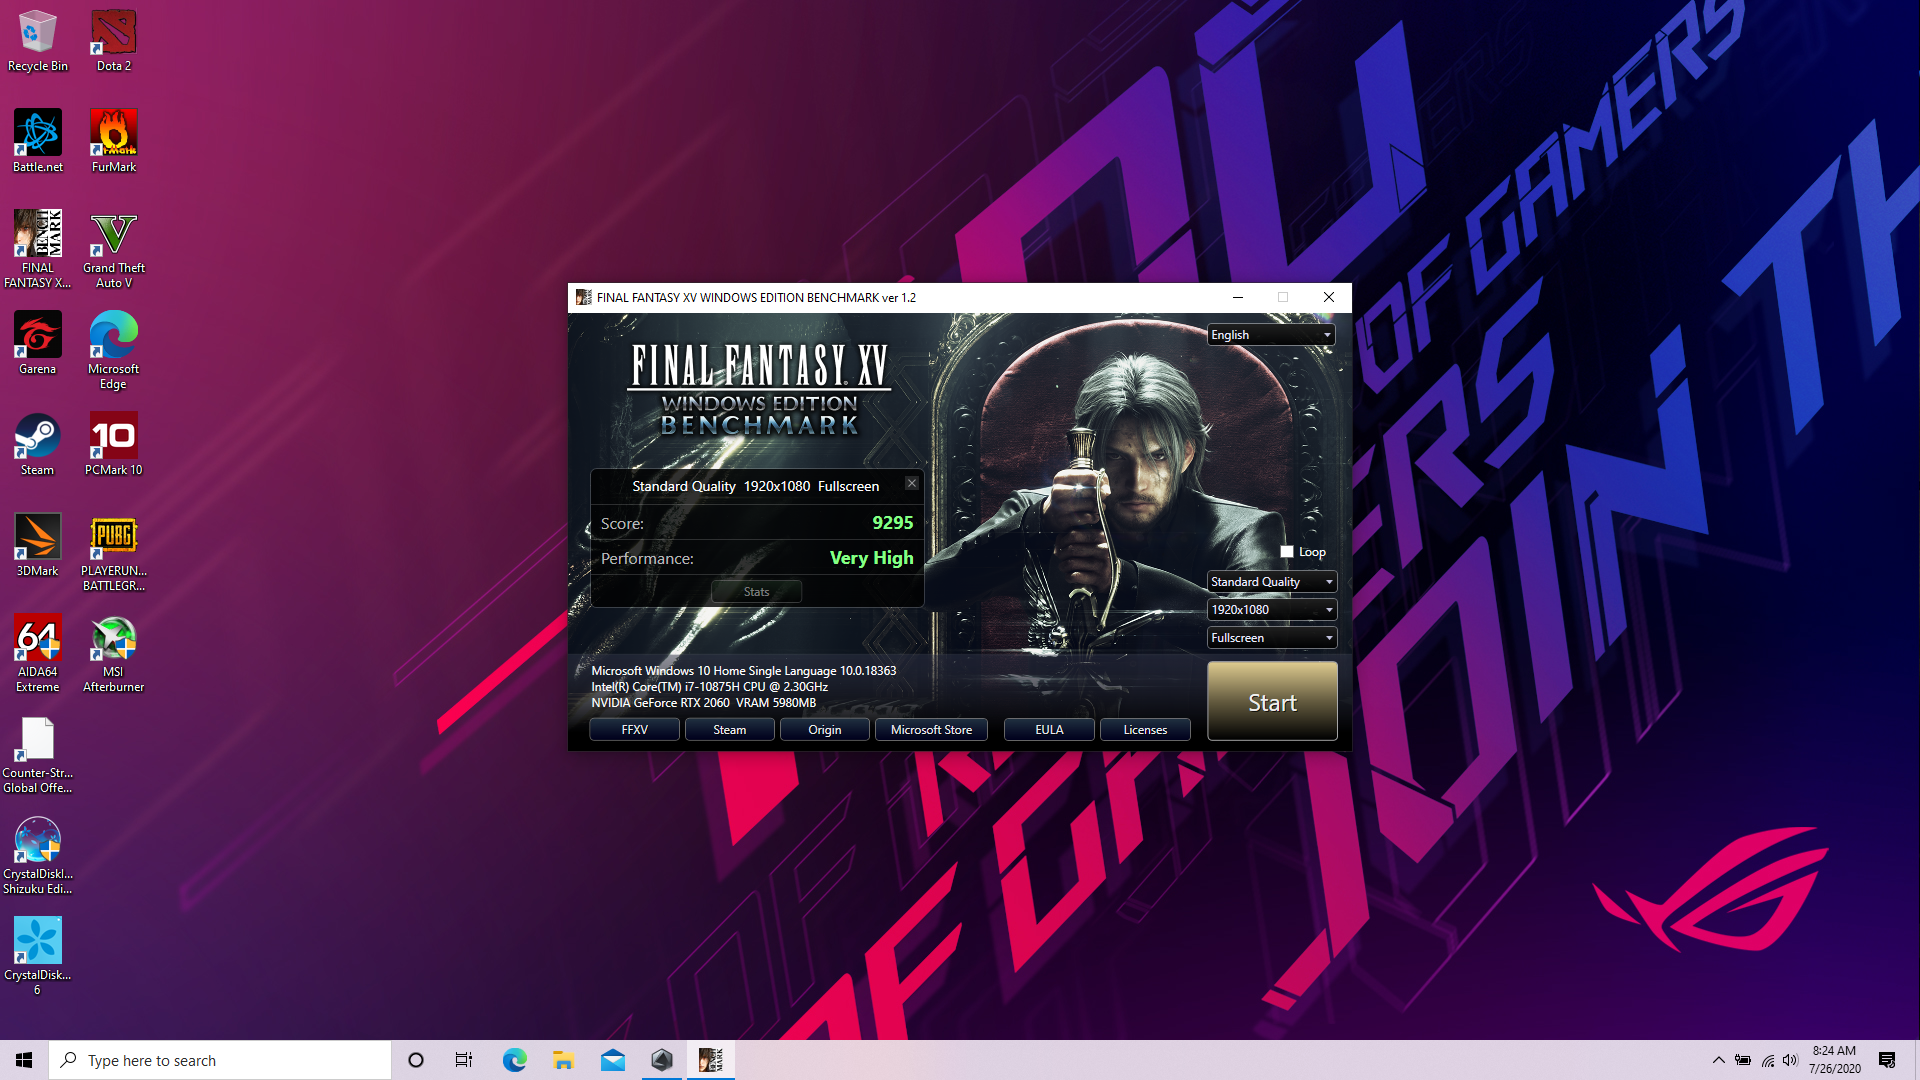Viewport: 1920px width, 1080px height.
Task: Click the Type here to search box
Action: coord(220,1060)
